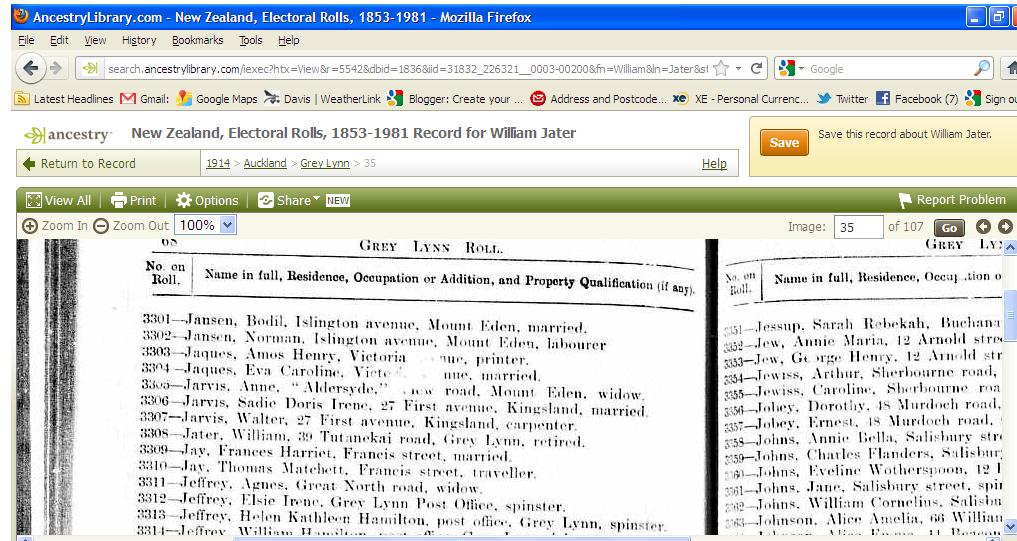Click the Help link beside breadcrumbs
Viewport: 1017px width, 541px height.
[x=714, y=163]
